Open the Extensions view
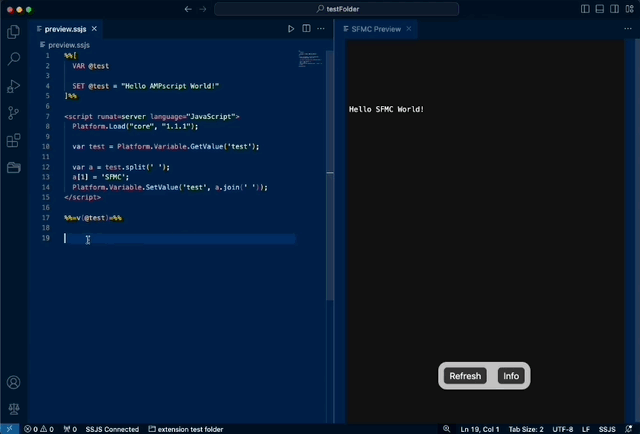The height and width of the screenshot is (434, 640). (x=13, y=140)
